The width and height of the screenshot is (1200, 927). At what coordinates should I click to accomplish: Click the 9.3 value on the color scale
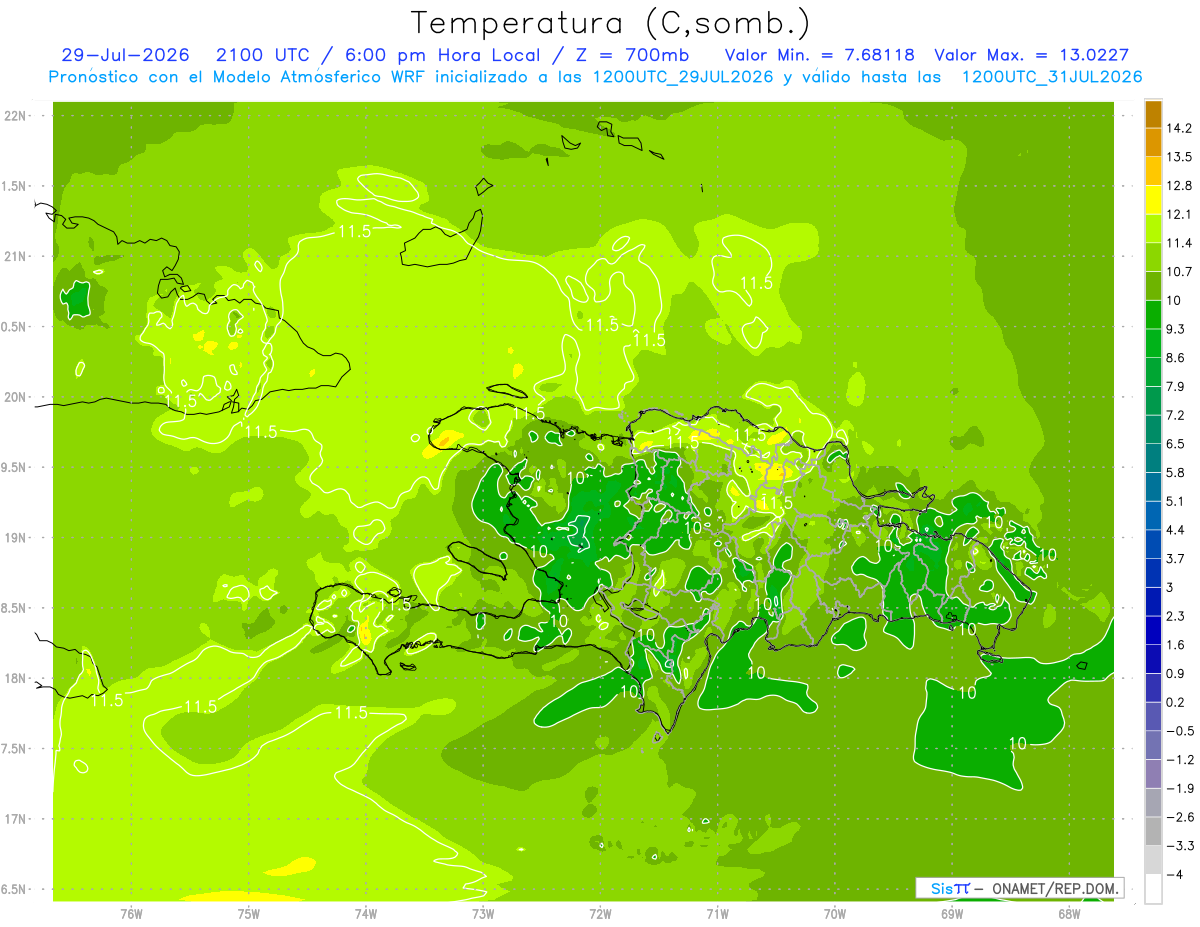click(1176, 329)
